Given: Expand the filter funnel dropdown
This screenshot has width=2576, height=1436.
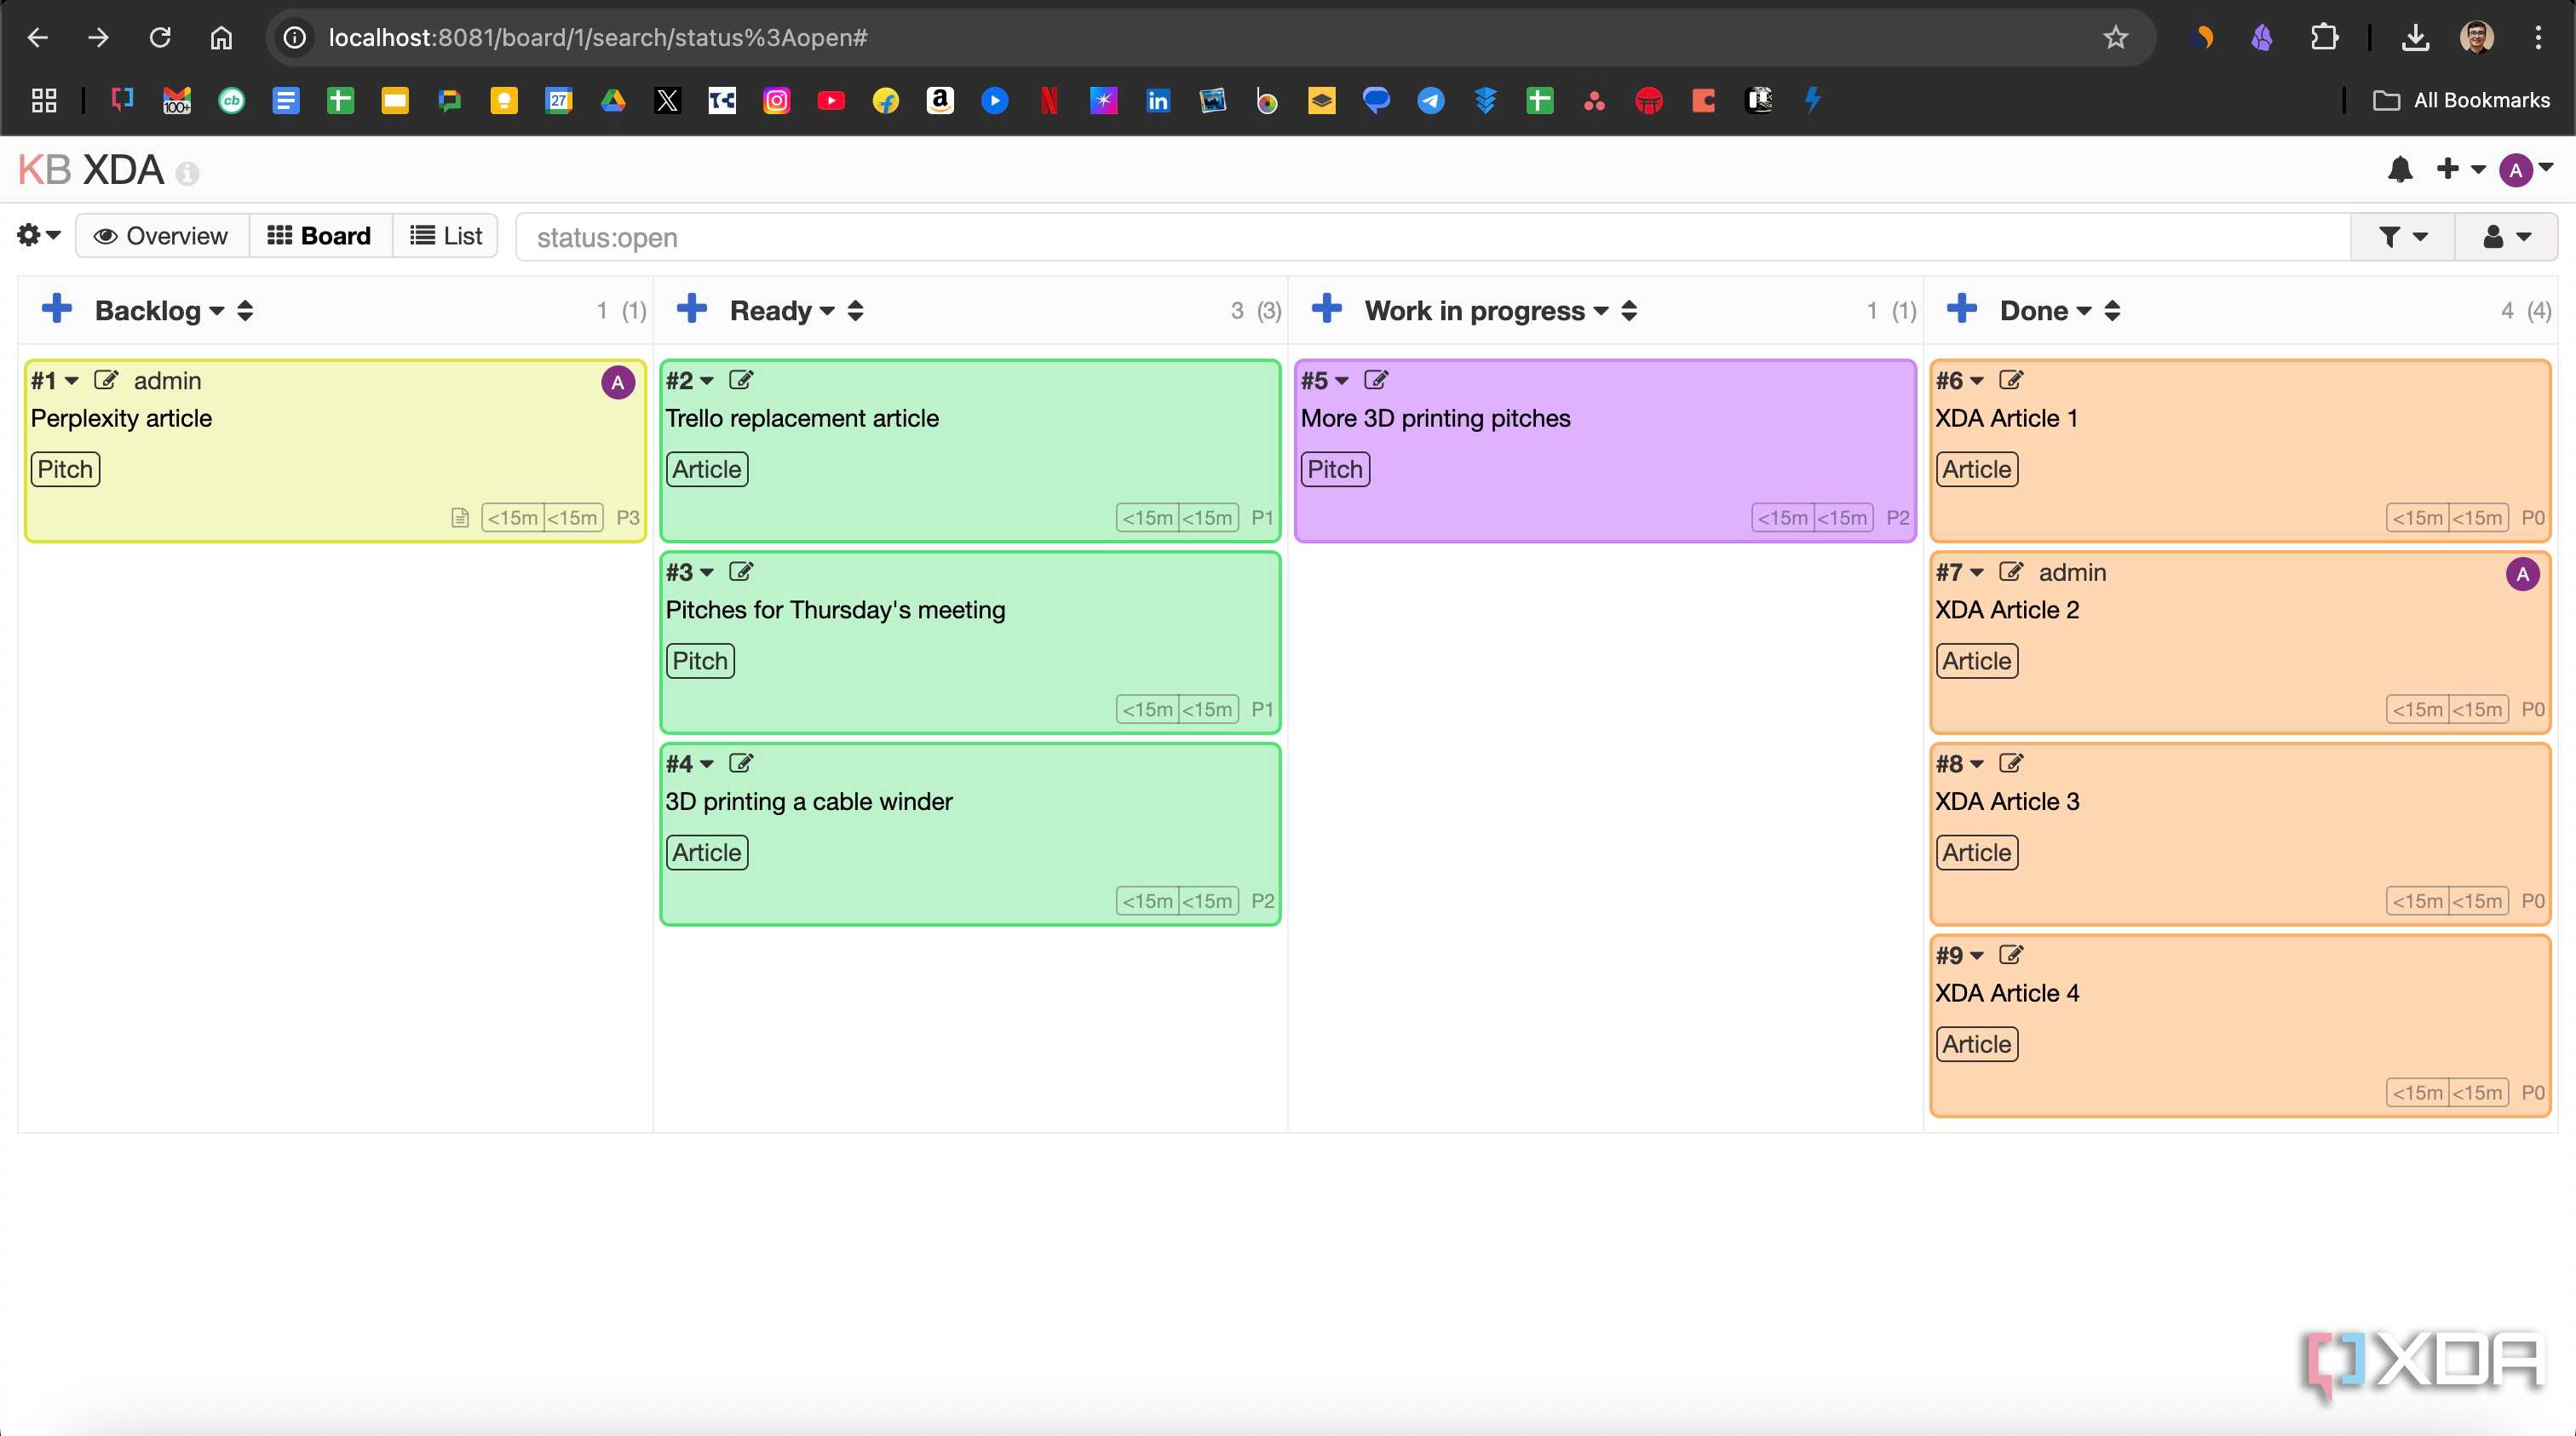Looking at the screenshot, I should [x=2402, y=237].
